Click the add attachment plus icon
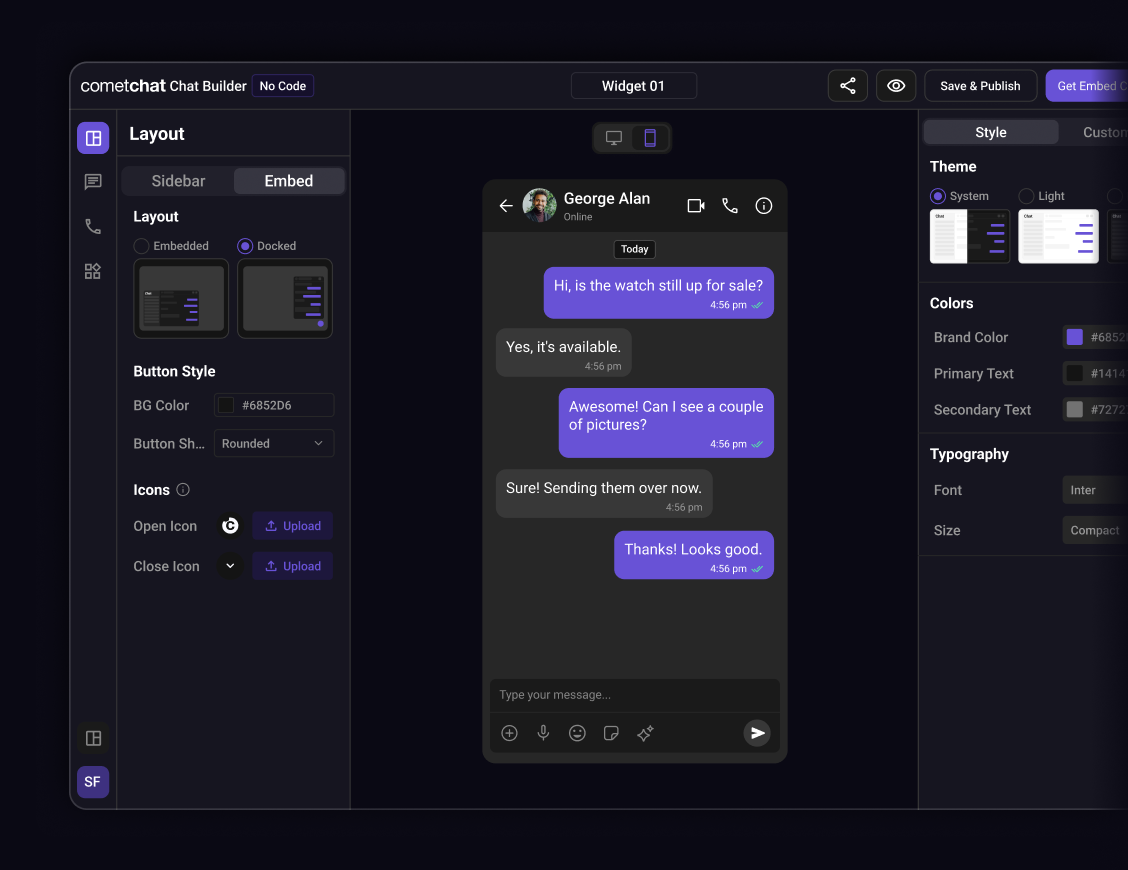The width and height of the screenshot is (1128, 870). coord(509,733)
